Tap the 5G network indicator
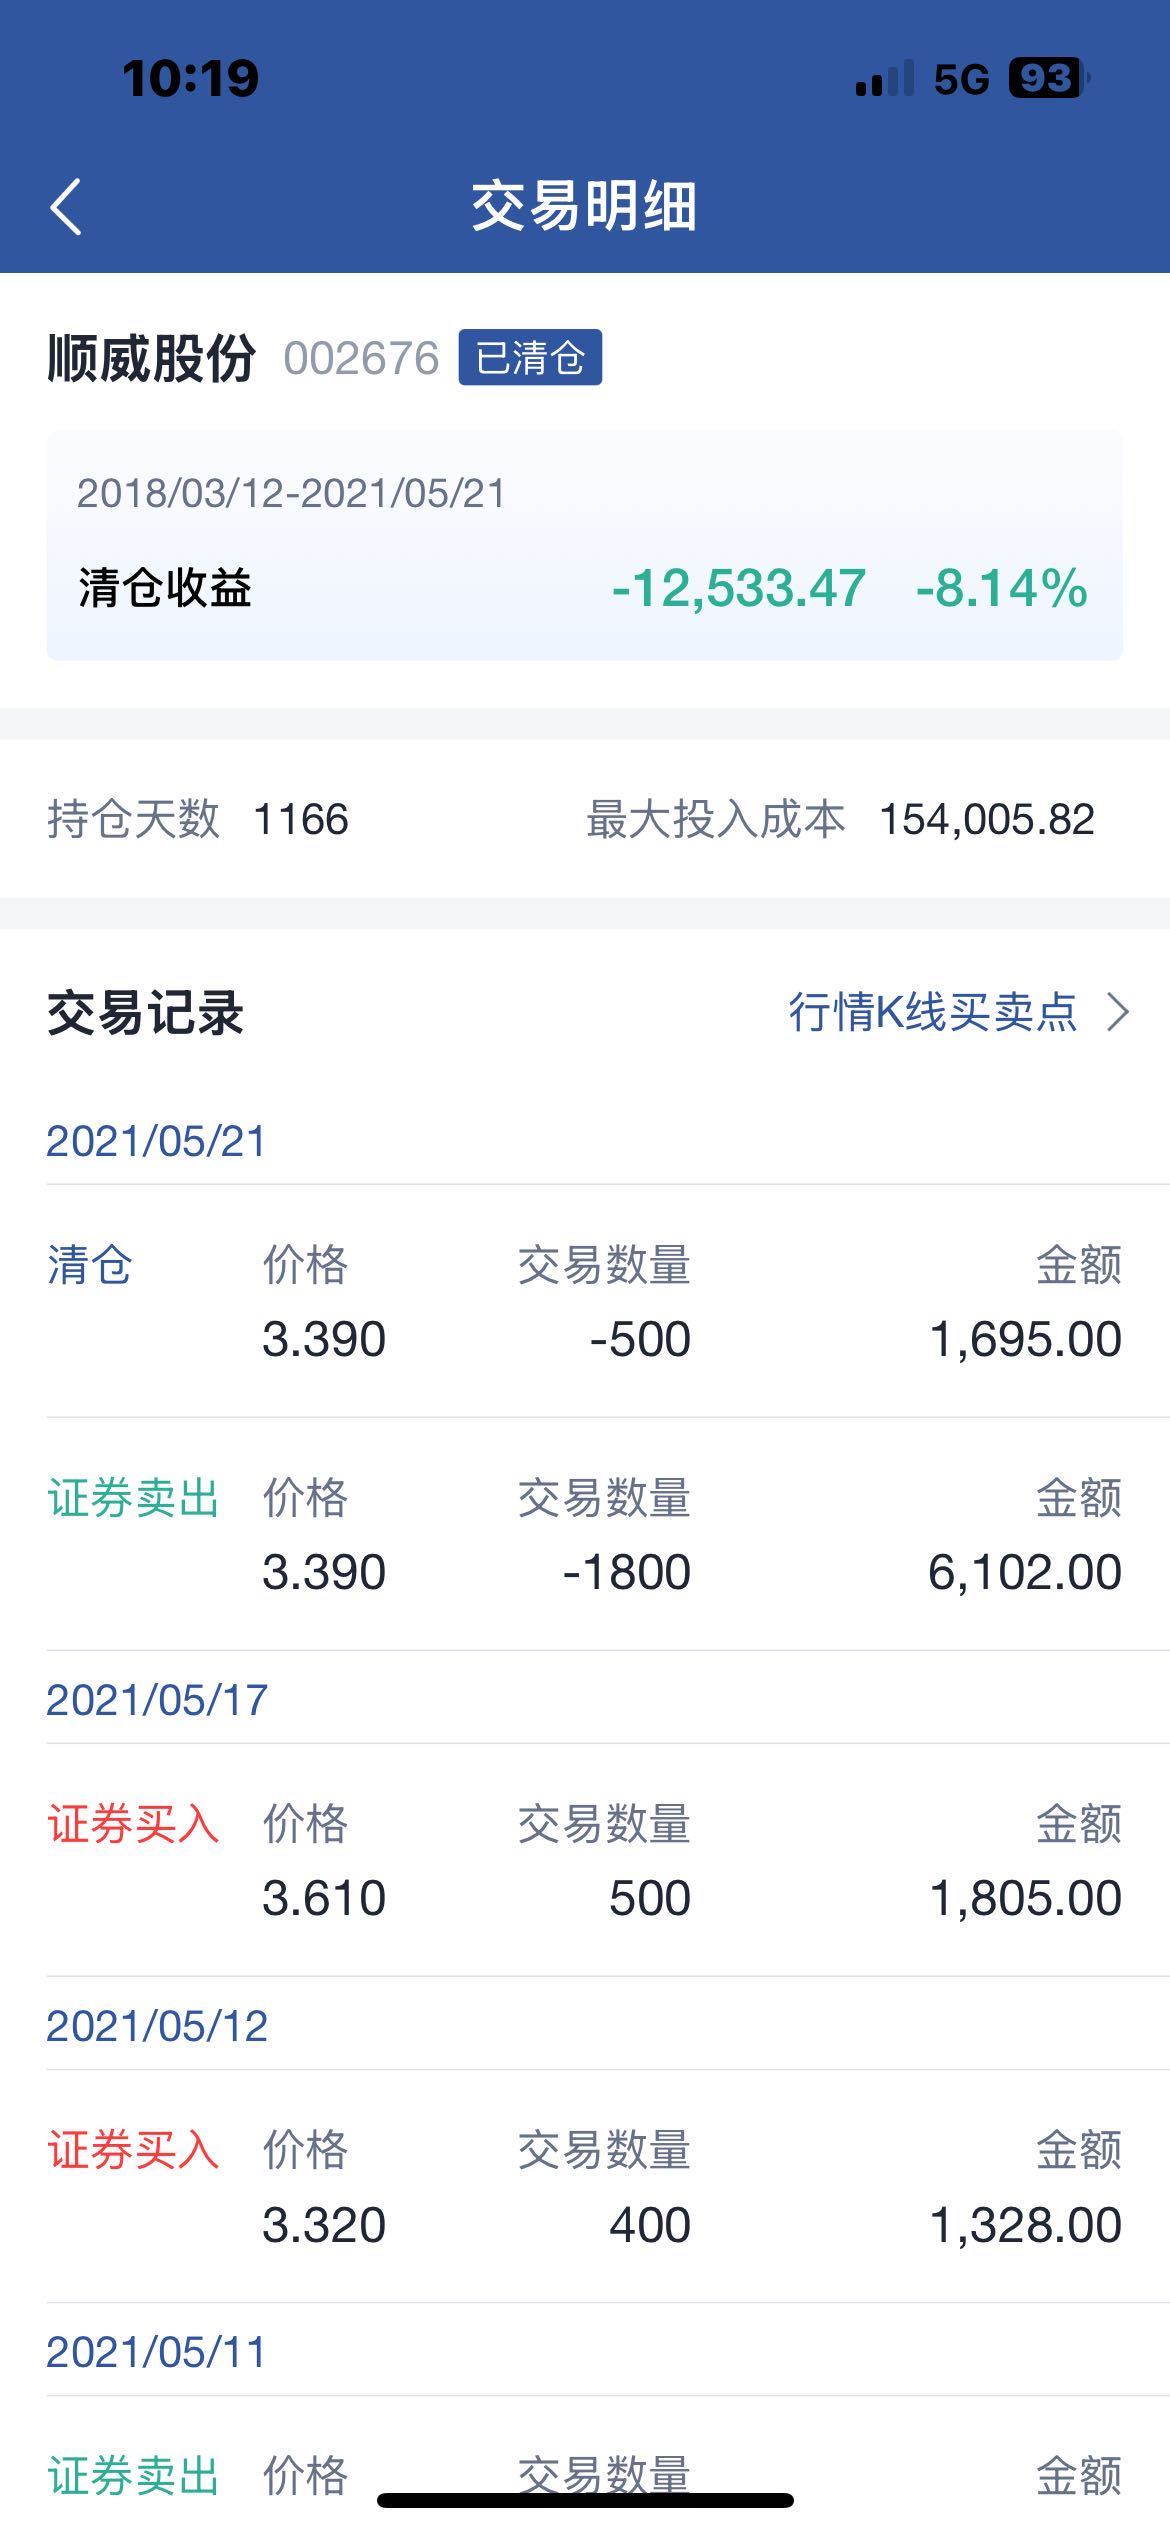Screen dimensions: 1170x2532 pyautogui.click(x=961, y=79)
